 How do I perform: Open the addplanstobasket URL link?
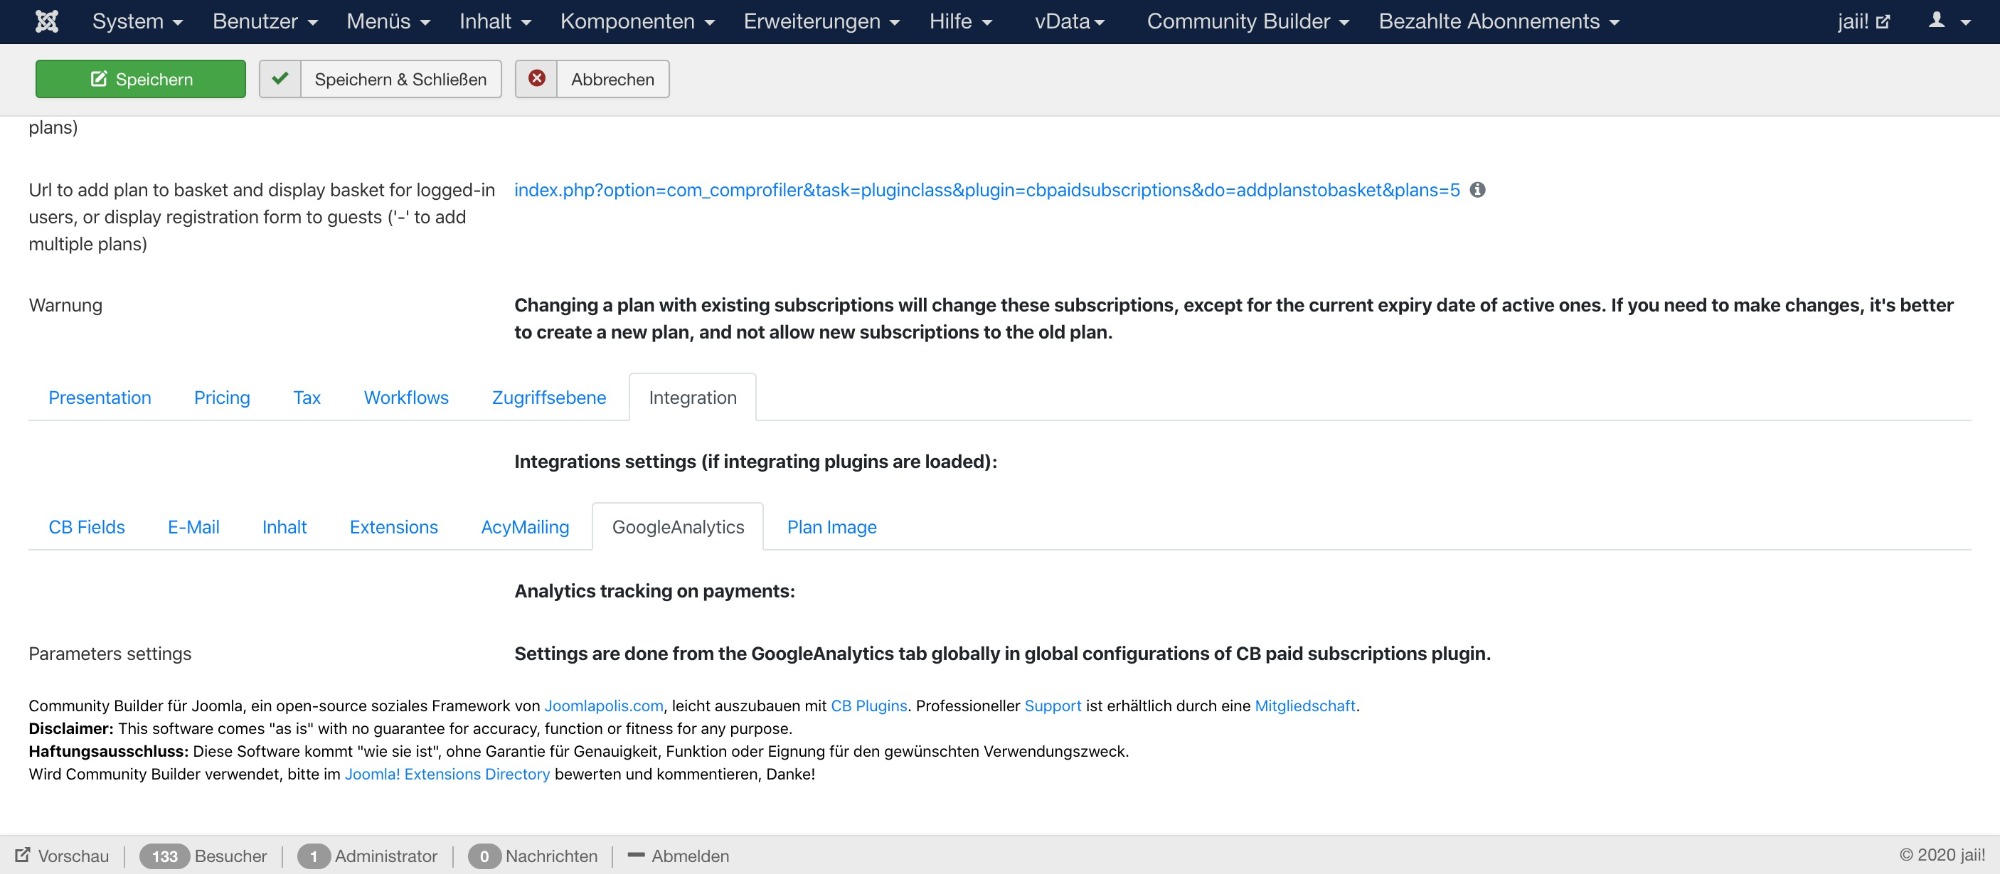pos(987,190)
